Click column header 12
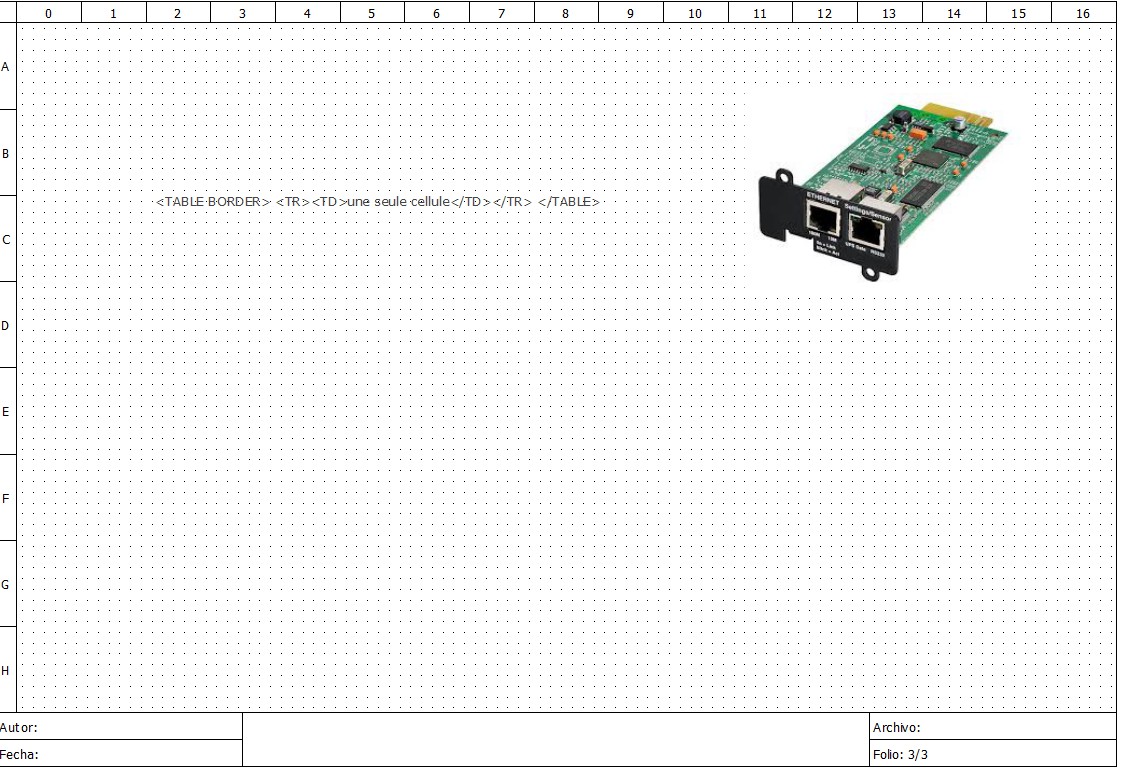Viewport: 1134px width, 777px height. click(824, 13)
